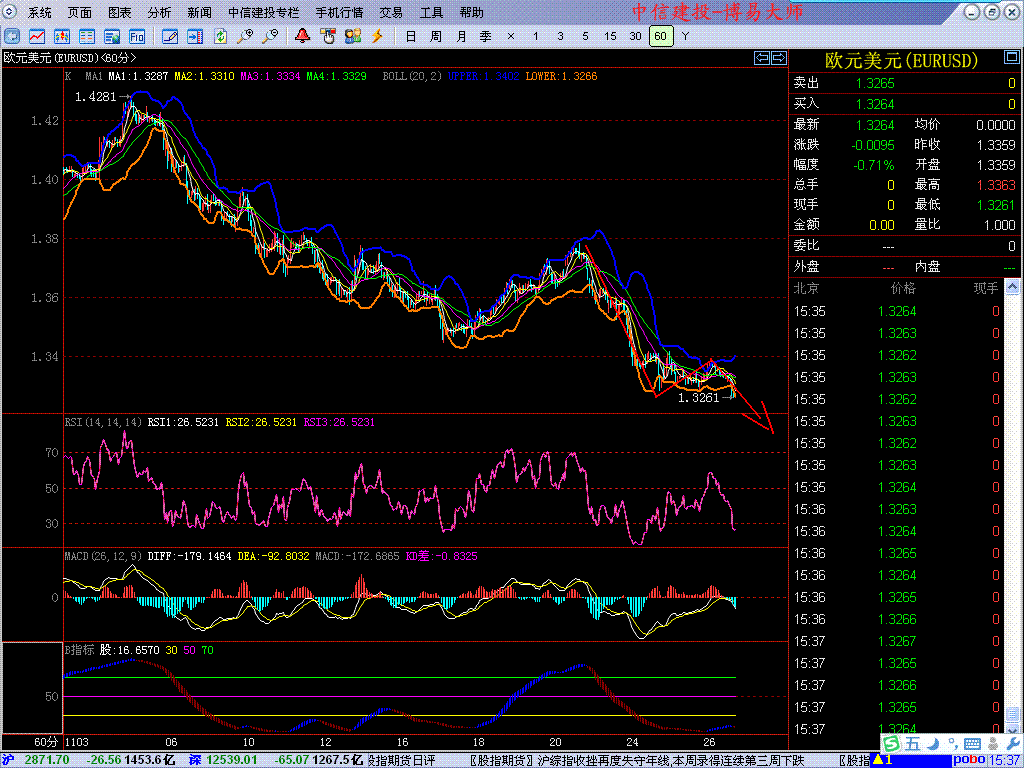Screen dimensions: 1024x768
Task: Select the 15-minute period button
Action: [x=610, y=37]
